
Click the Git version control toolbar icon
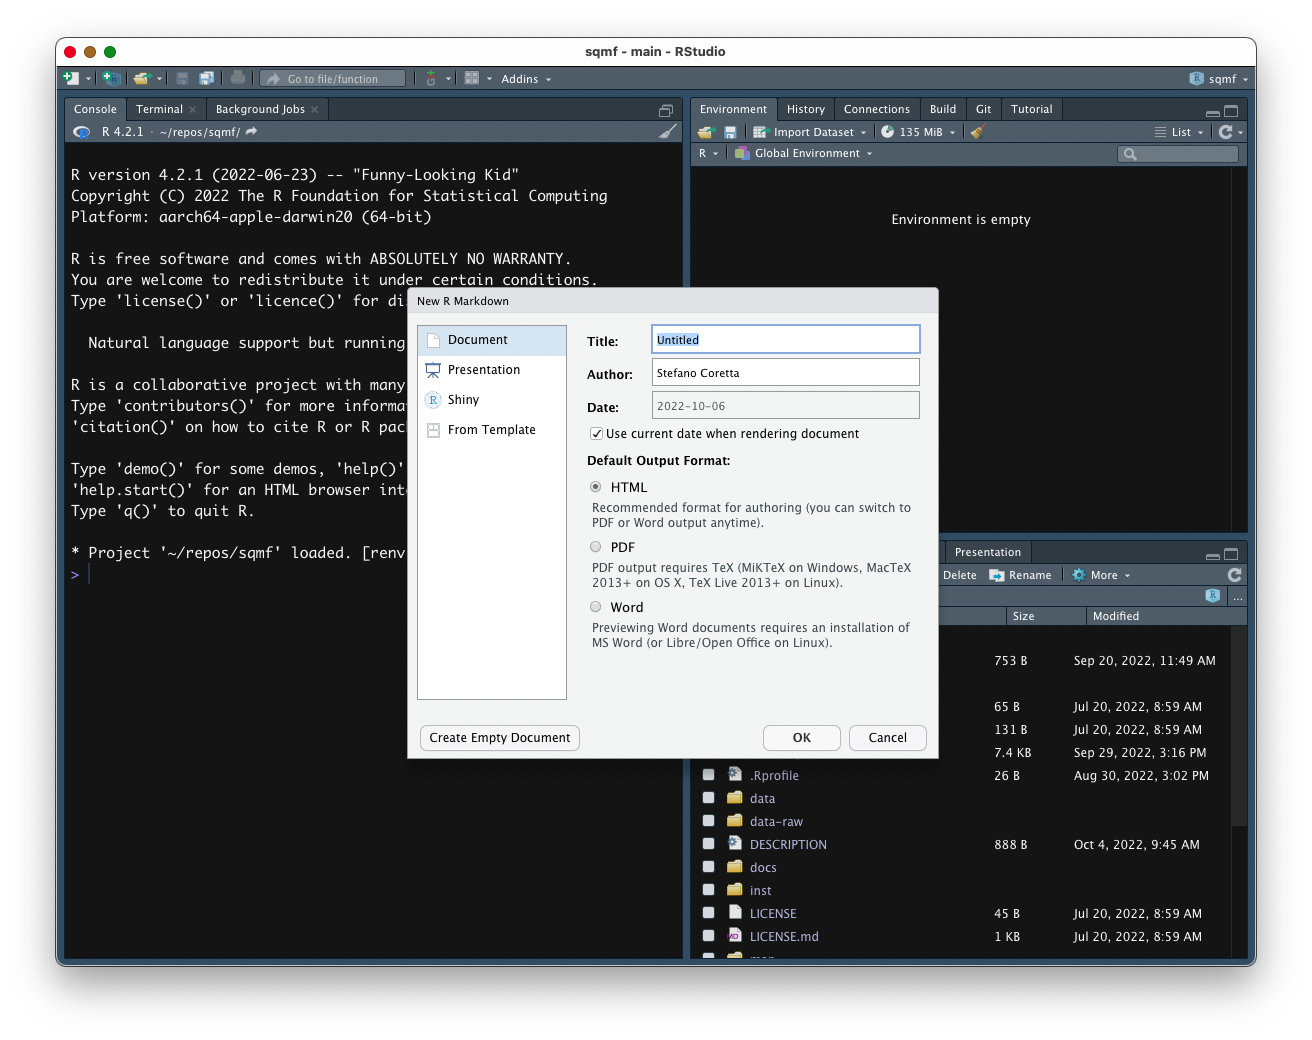[x=431, y=78]
